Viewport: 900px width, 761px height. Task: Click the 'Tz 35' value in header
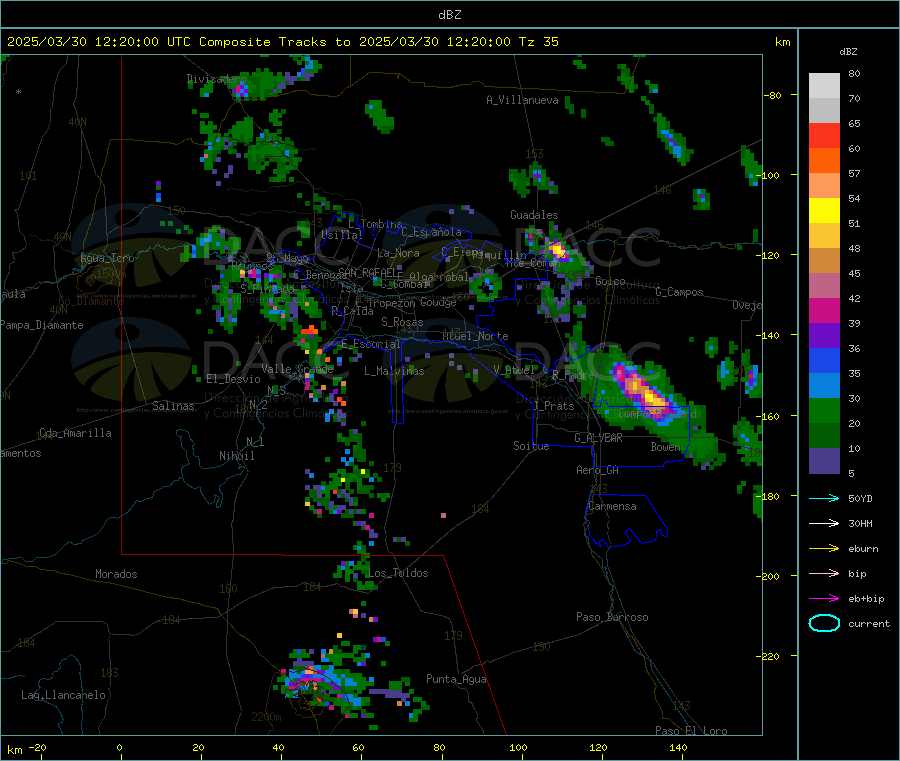coord(538,42)
